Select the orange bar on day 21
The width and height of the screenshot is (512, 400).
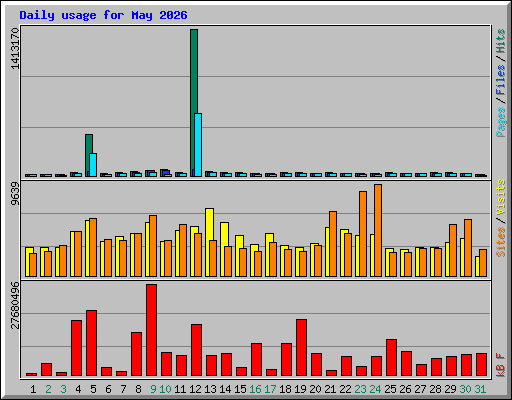coord(333,244)
